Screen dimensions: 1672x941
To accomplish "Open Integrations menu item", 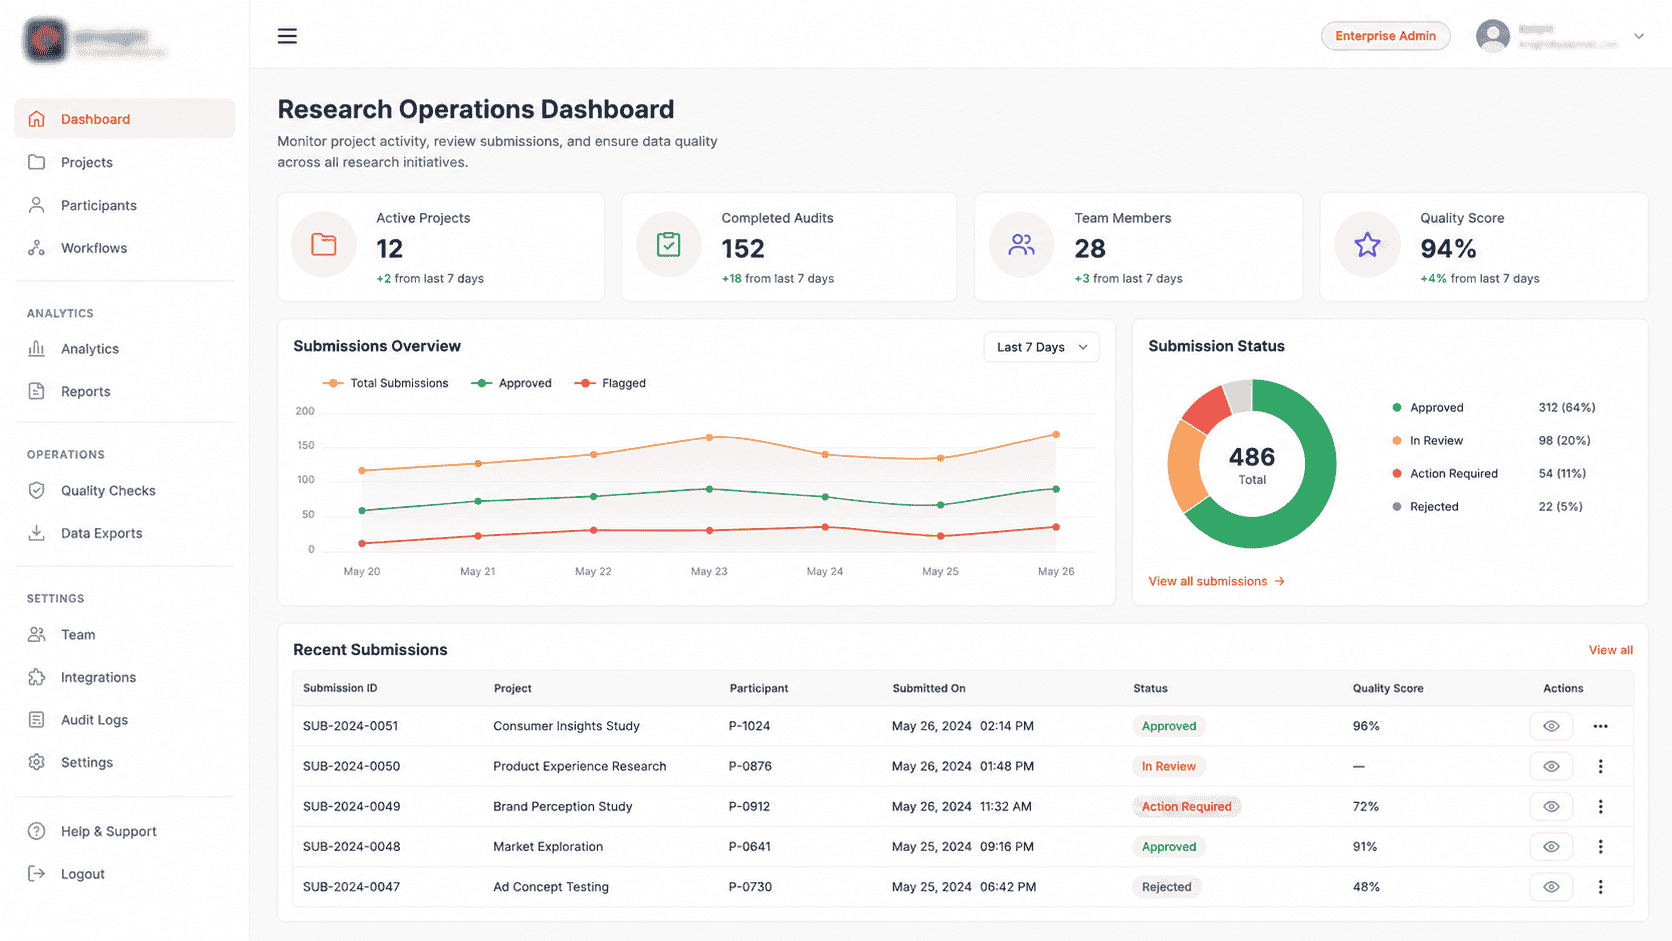I will (x=124, y=677).
